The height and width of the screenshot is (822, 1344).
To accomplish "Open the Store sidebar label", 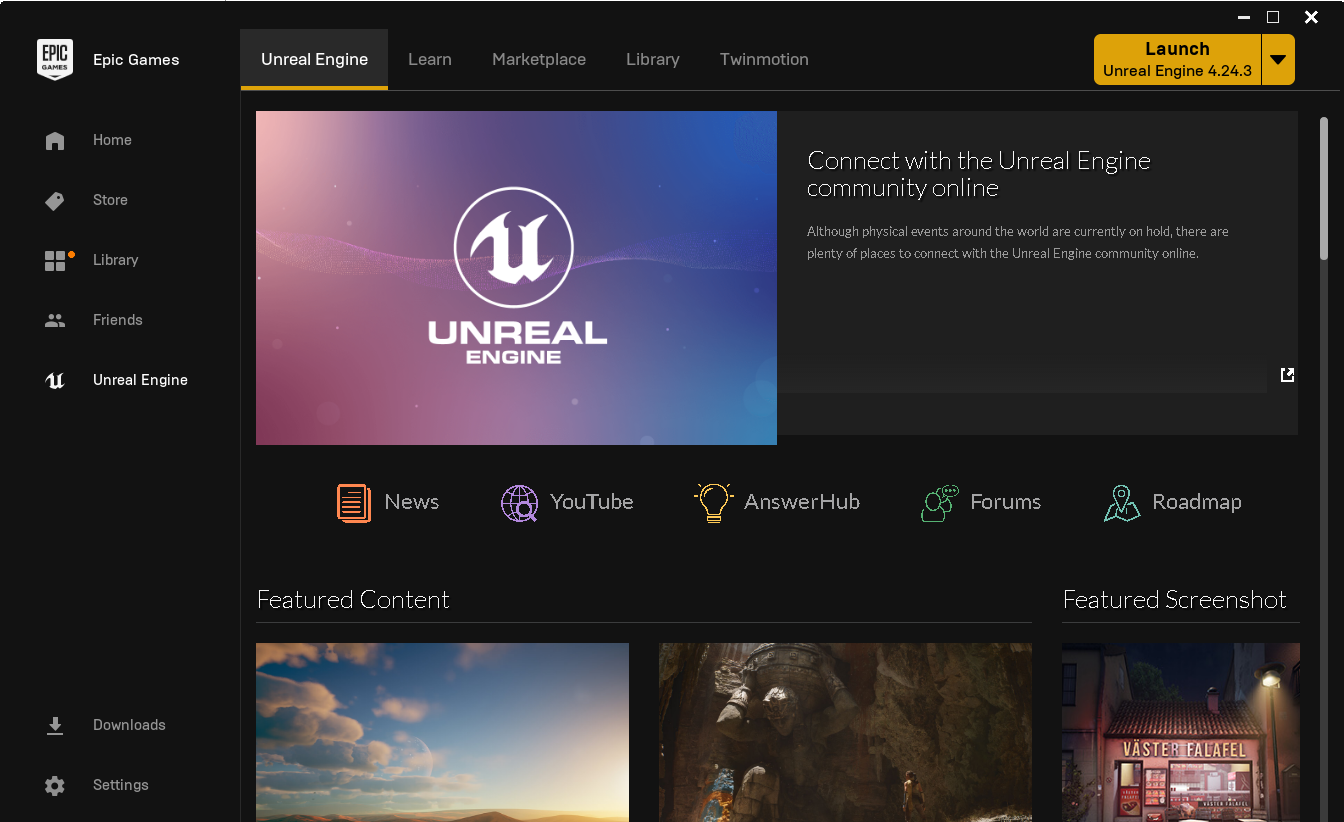I will 110,200.
